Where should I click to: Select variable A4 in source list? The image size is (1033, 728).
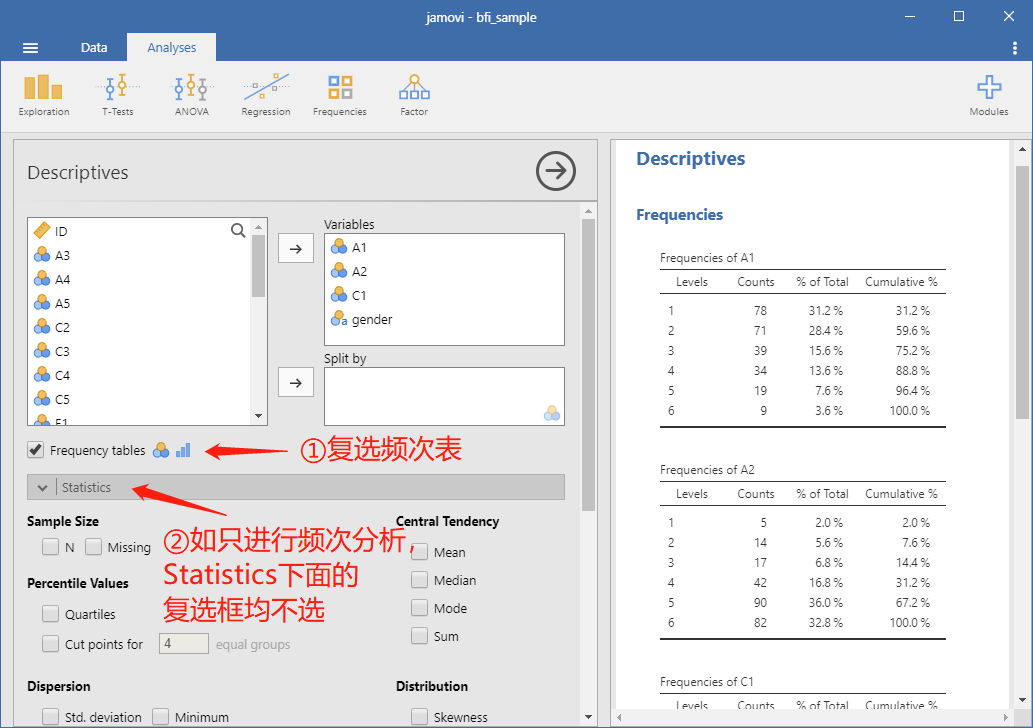point(140,279)
